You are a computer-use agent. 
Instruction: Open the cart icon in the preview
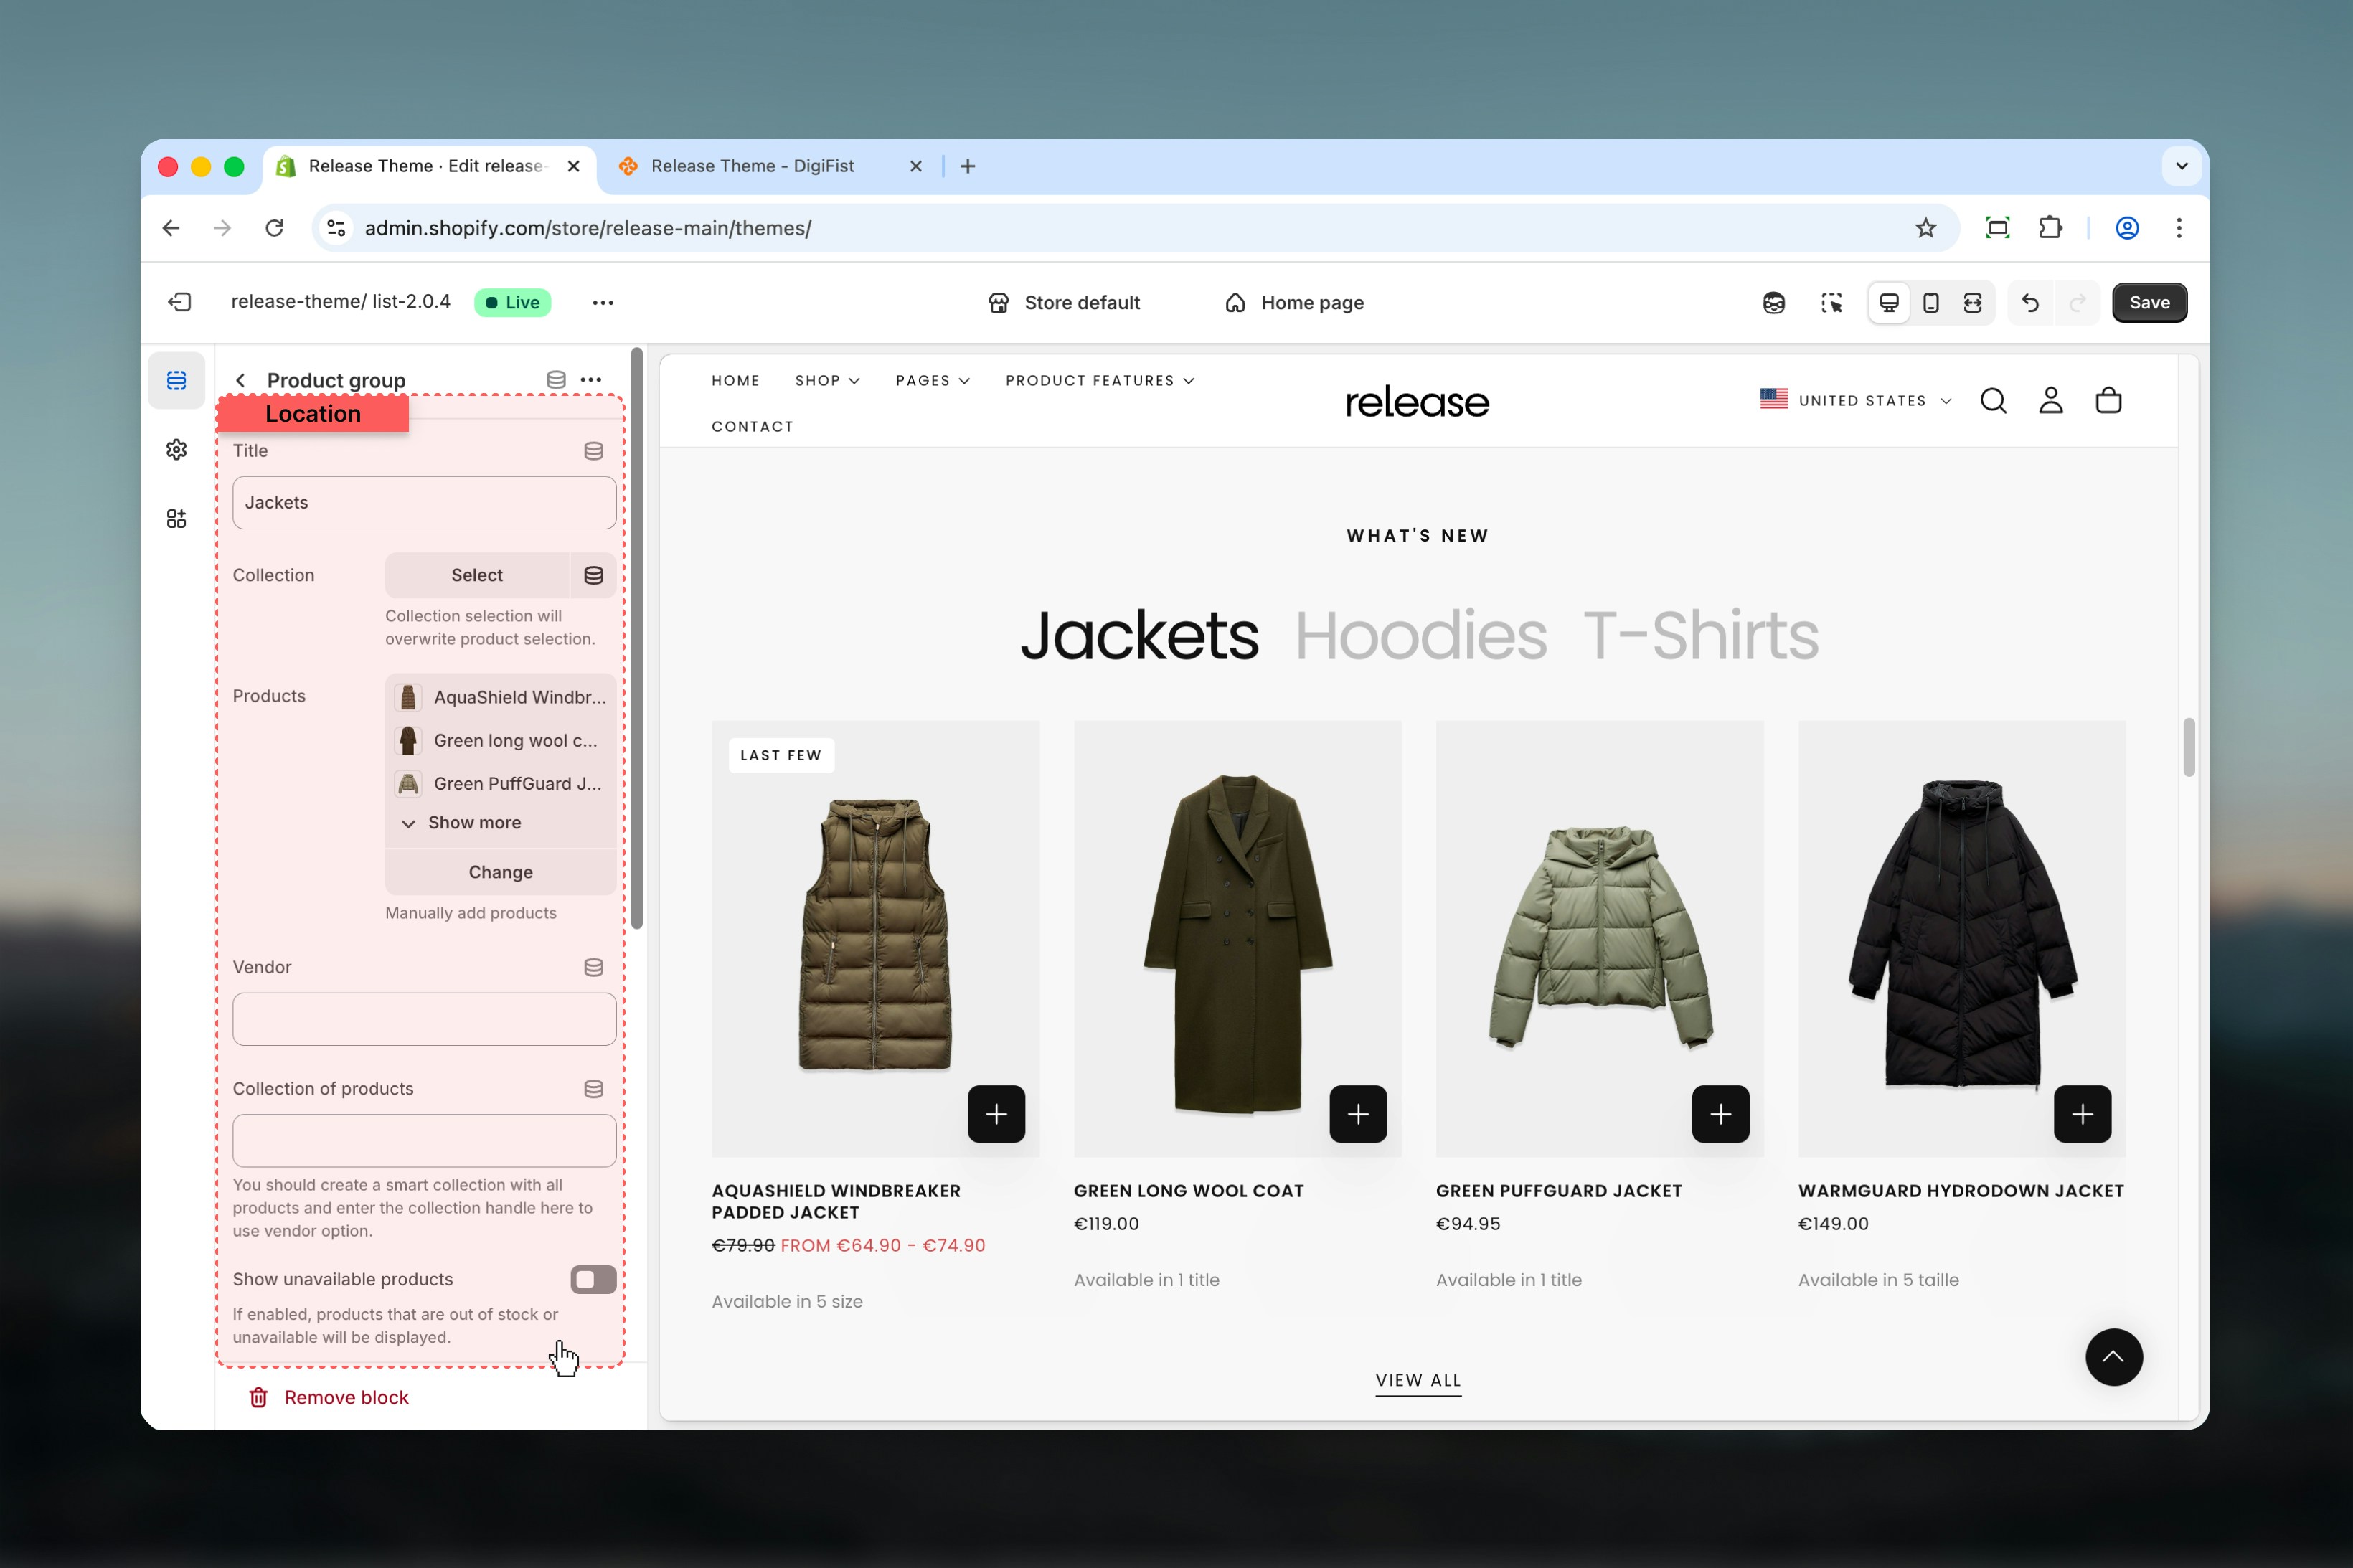(x=2108, y=400)
